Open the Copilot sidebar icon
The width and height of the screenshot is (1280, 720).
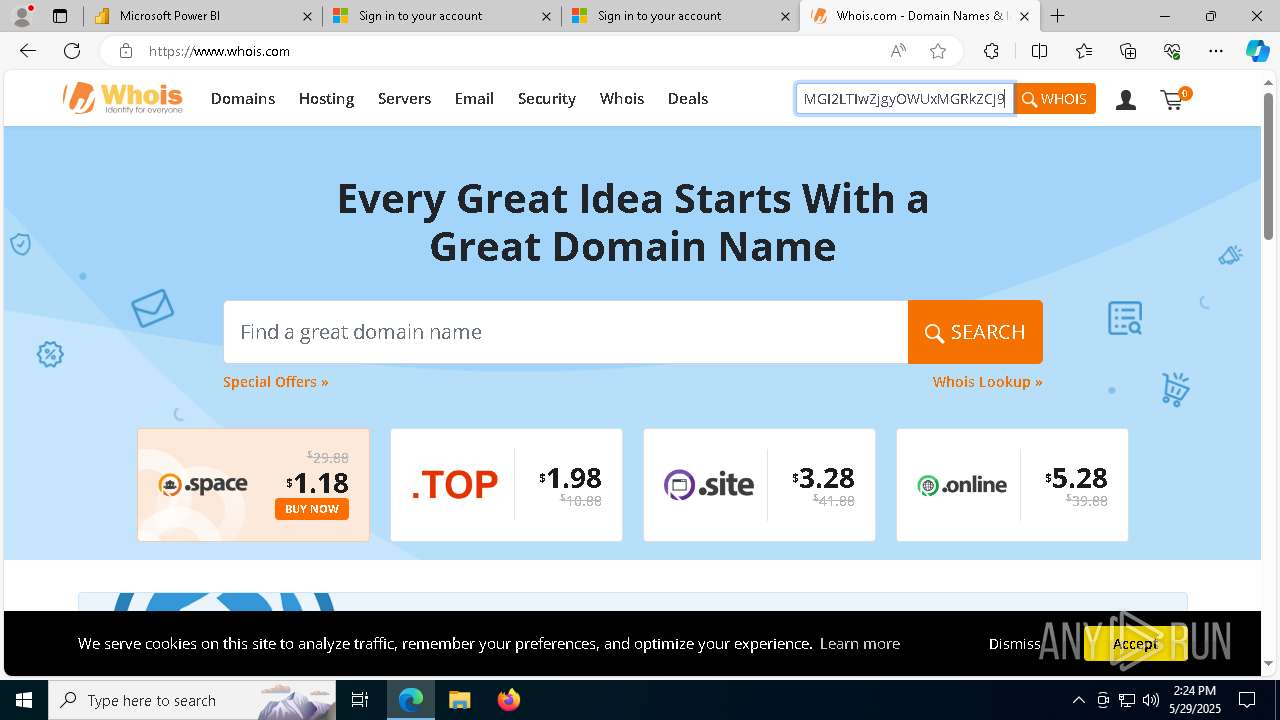pyautogui.click(x=1257, y=51)
